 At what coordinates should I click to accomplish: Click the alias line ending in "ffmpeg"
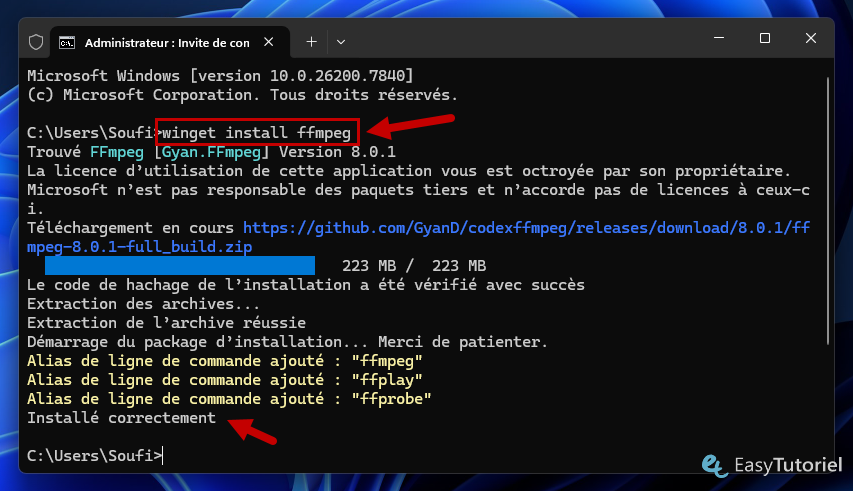tap(225, 361)
